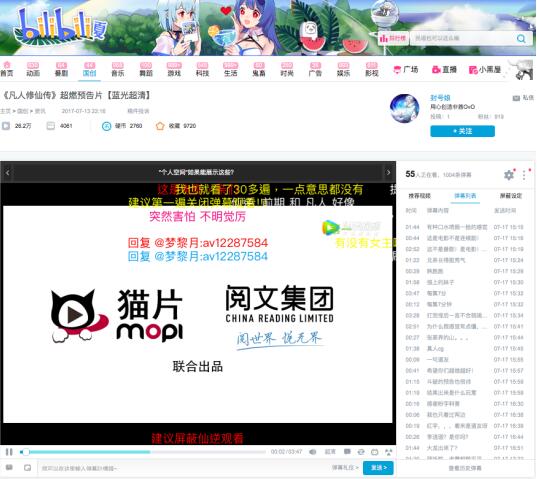This screenshot has height=479, width=537.
Task: Click the 硬币 coin icon
Action: (x=107, y=126)
